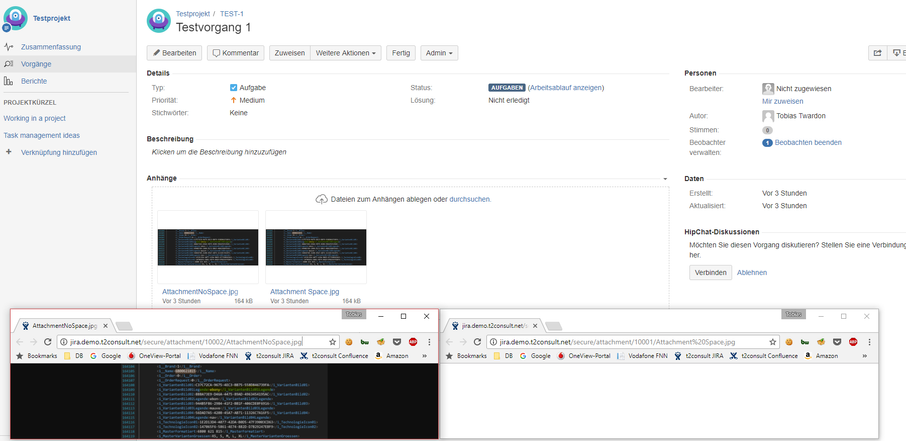
Task: Open the Amazon bookmark in right browser
Action: [822, 356]
